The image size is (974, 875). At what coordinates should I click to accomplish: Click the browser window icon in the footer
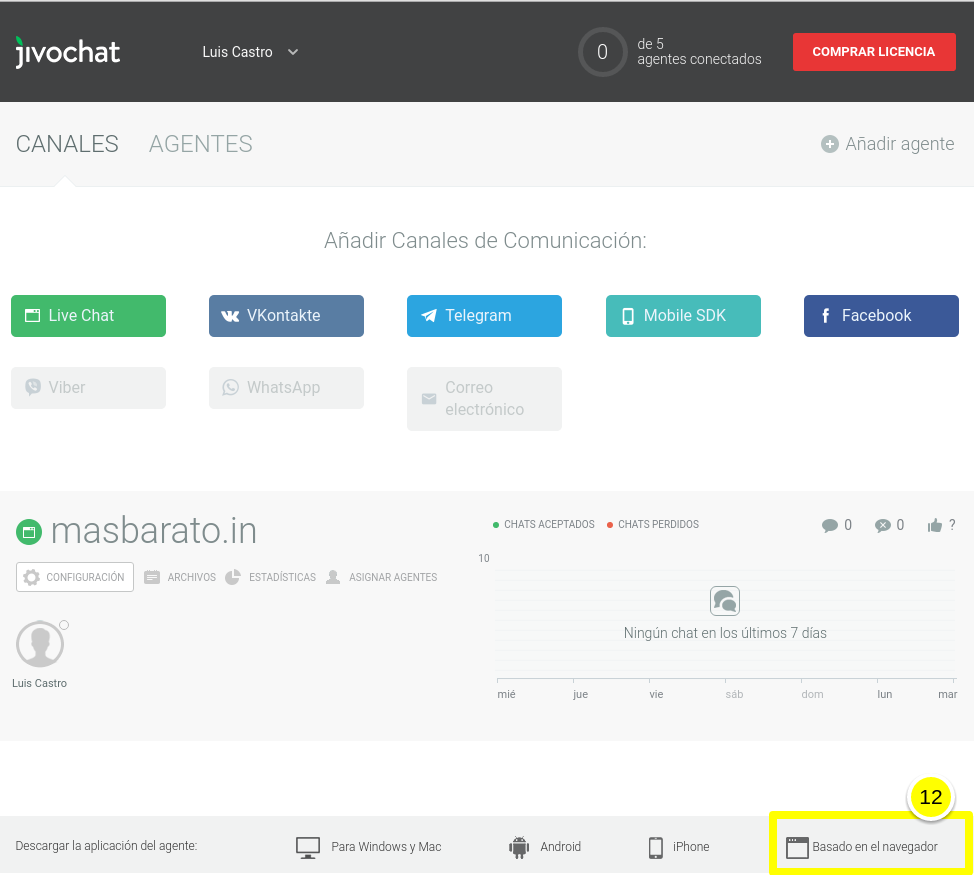pyautogui.click(x=797, y=847)
